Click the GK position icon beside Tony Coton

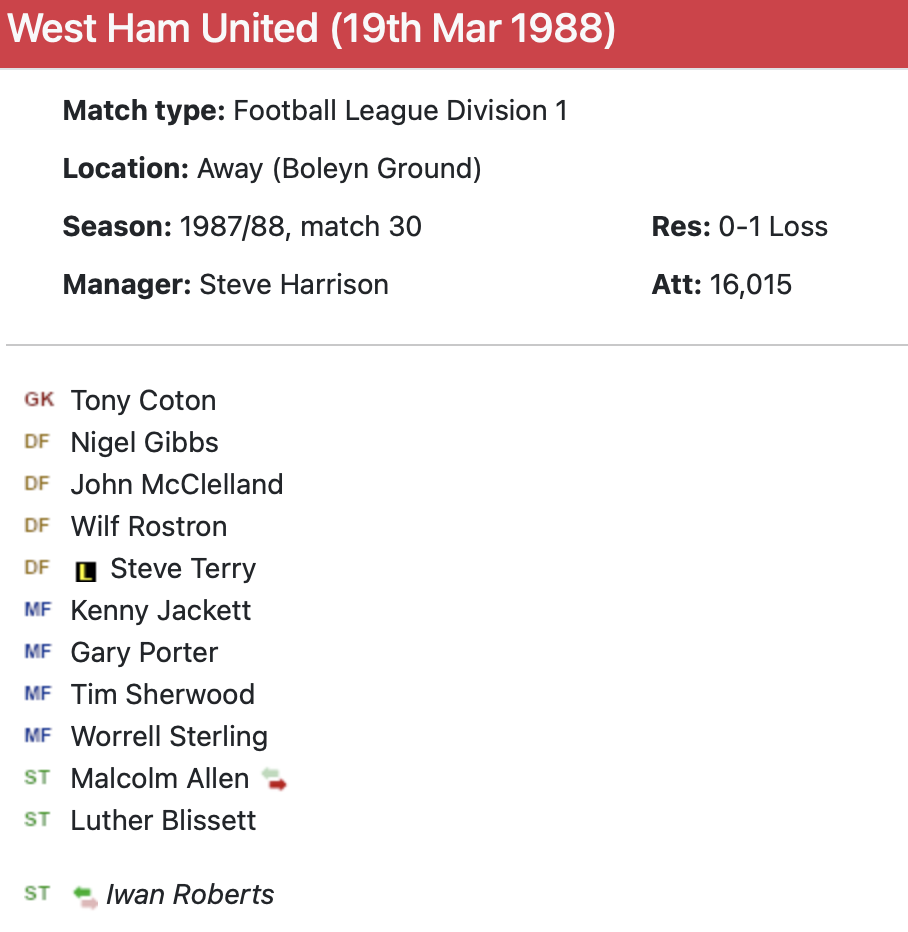(39, 400)
